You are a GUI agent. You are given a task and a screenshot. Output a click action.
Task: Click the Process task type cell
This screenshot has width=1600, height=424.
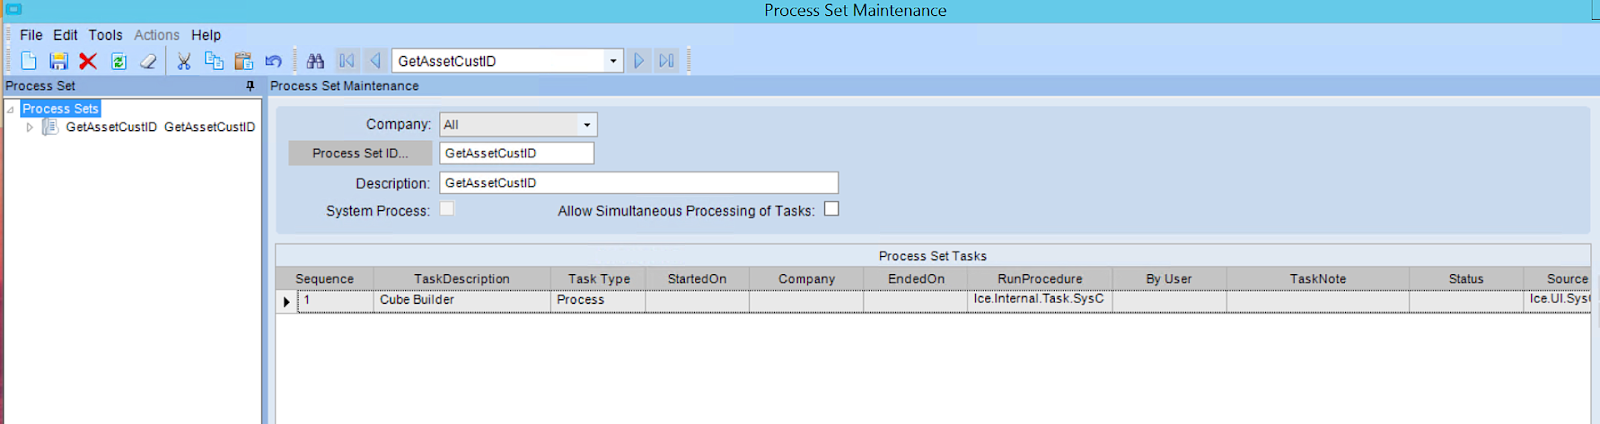(x=598, y=300)
